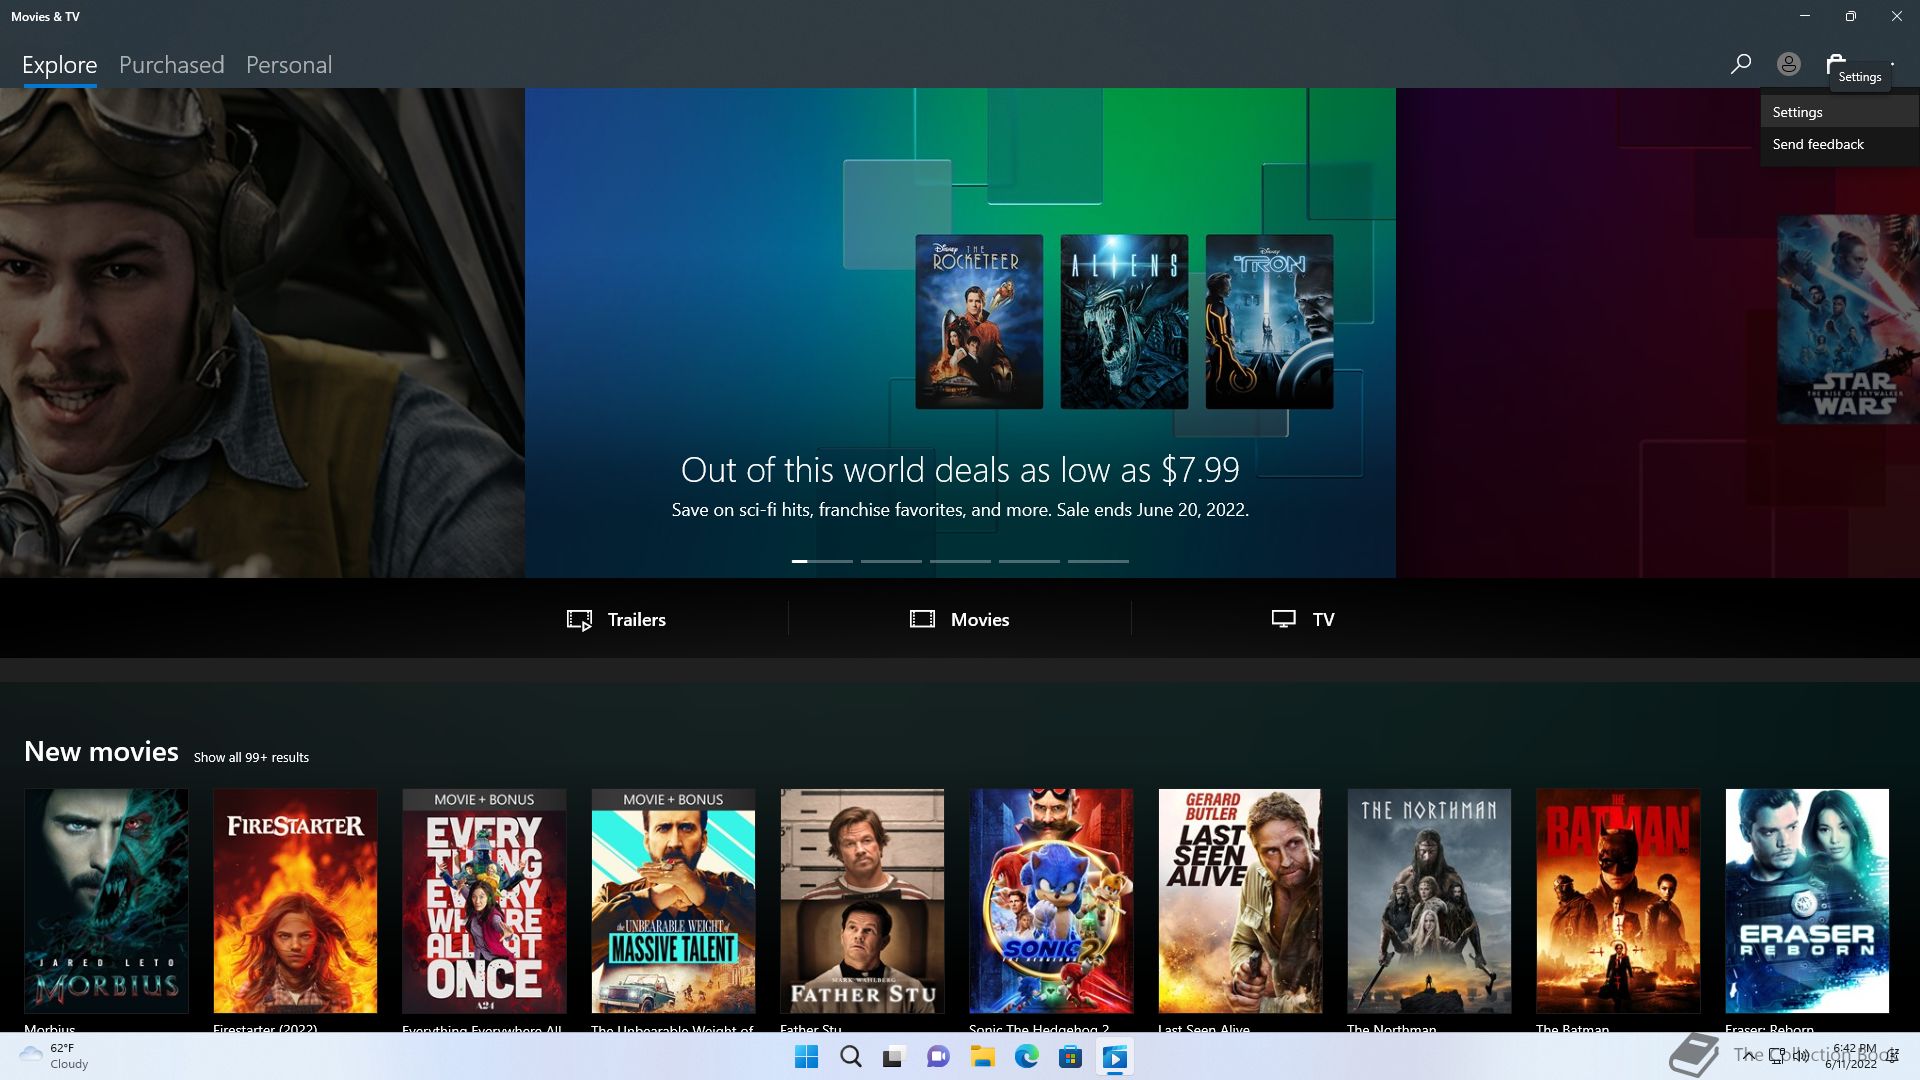Open the shopping cart icon
1920x1080 pixels.
(x=1835, y=64)
